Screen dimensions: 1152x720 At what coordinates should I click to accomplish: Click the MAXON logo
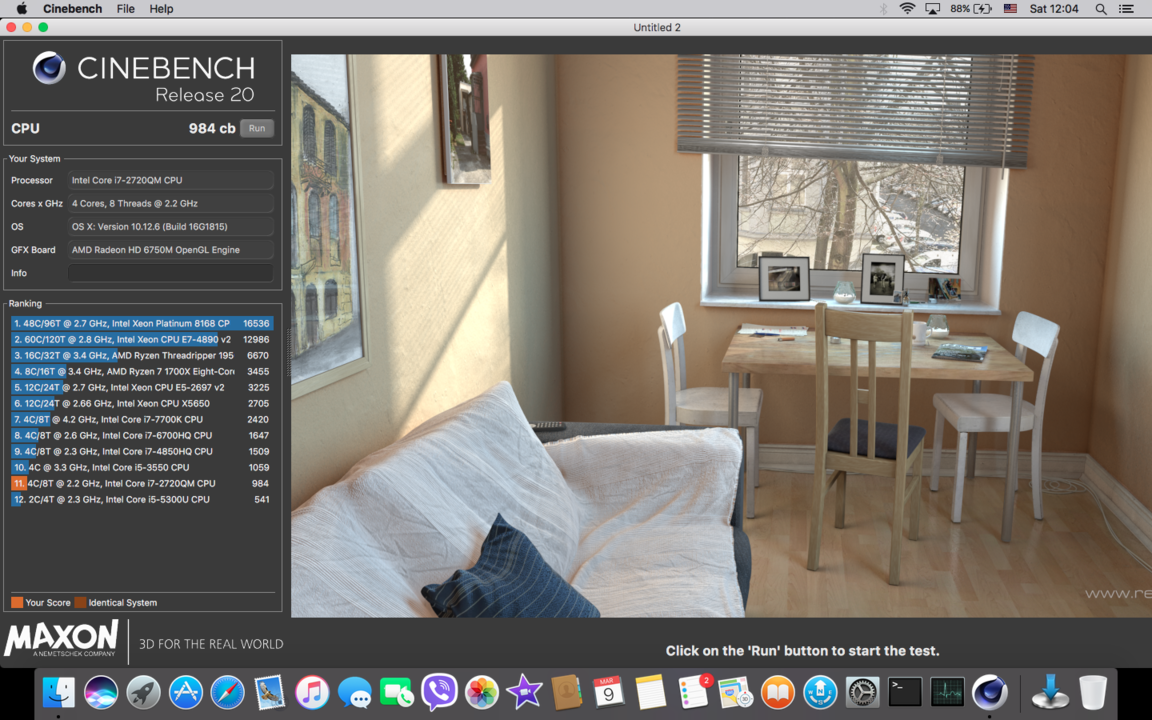tap(61, 638)
